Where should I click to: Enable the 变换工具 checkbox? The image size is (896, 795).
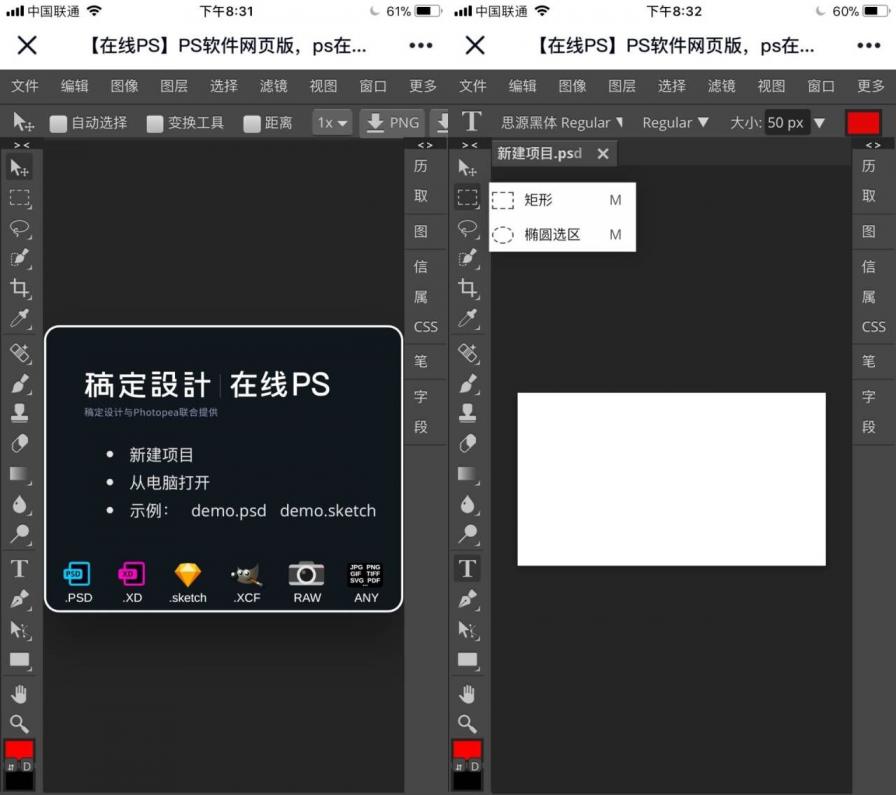tap(154, 123)
